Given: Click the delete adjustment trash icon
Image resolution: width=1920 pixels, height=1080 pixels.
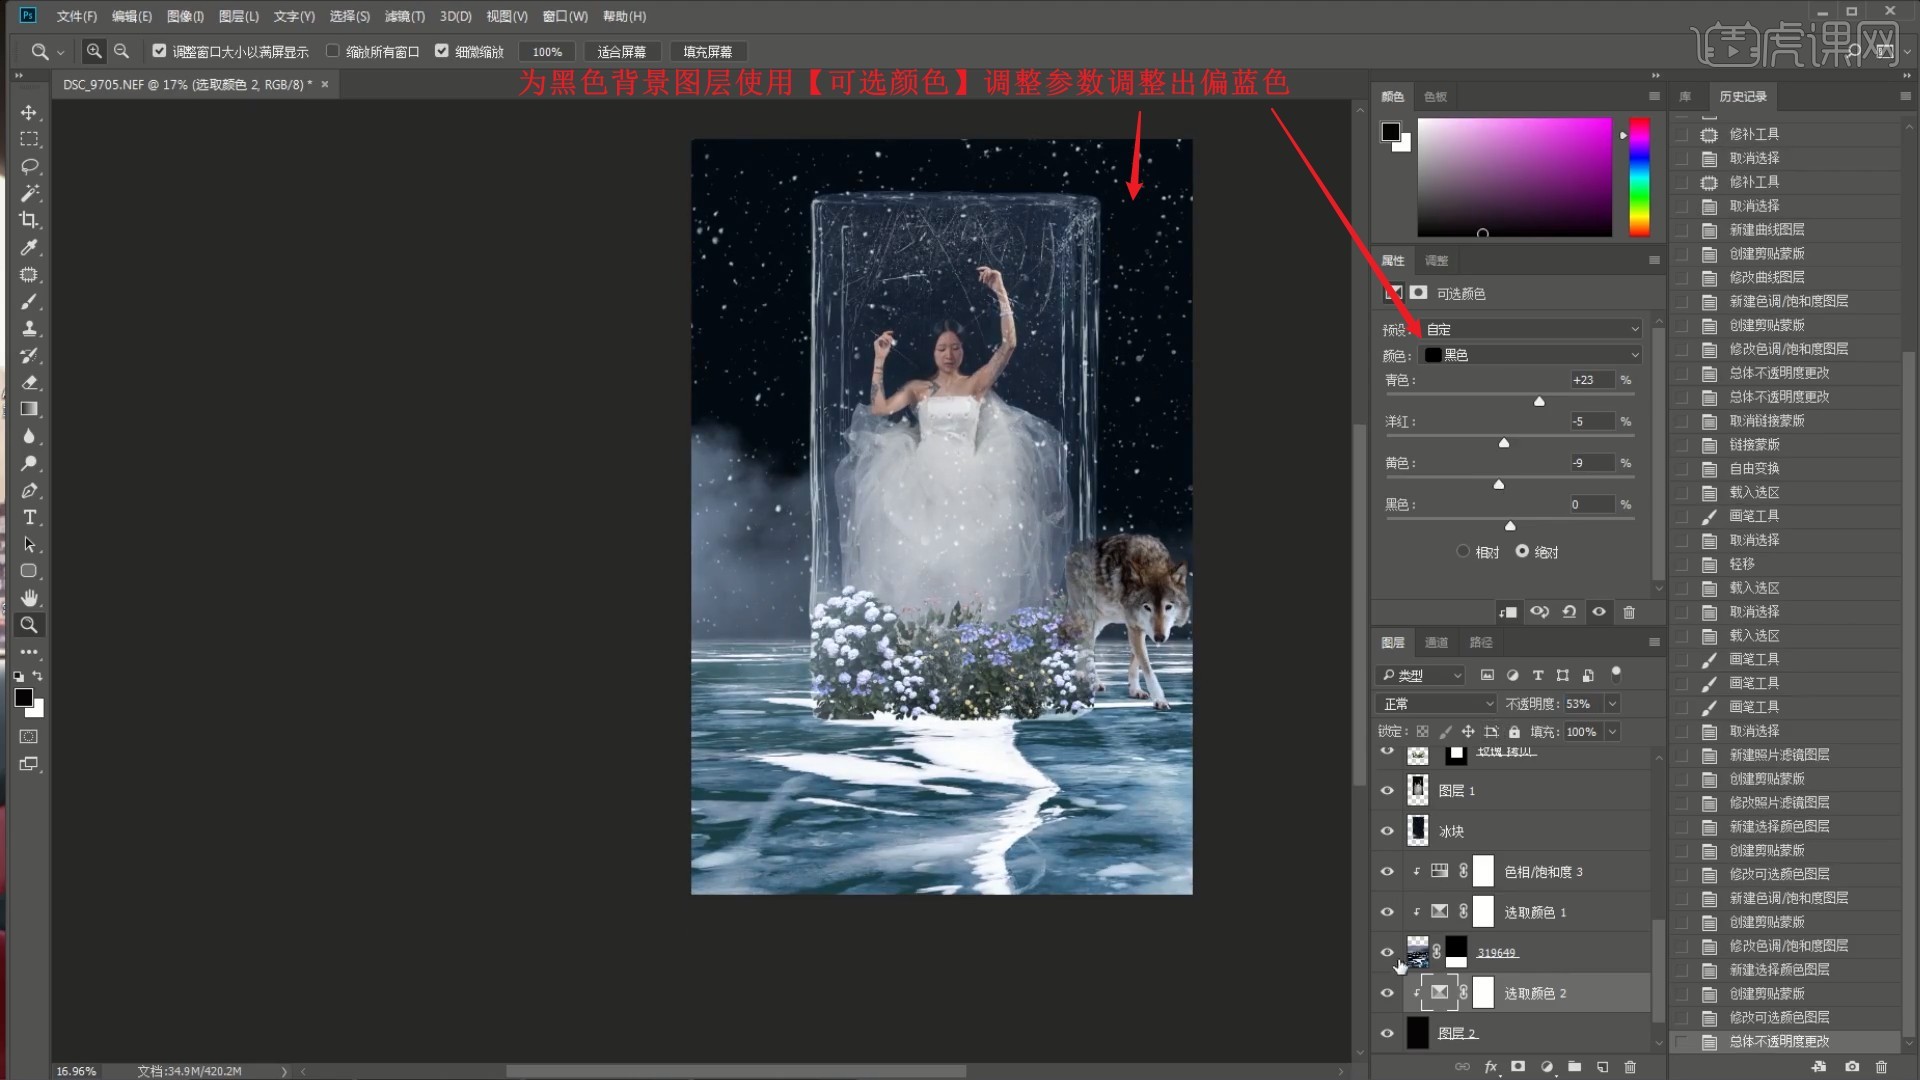Looking at the screenshot, I should point(1629,612).
